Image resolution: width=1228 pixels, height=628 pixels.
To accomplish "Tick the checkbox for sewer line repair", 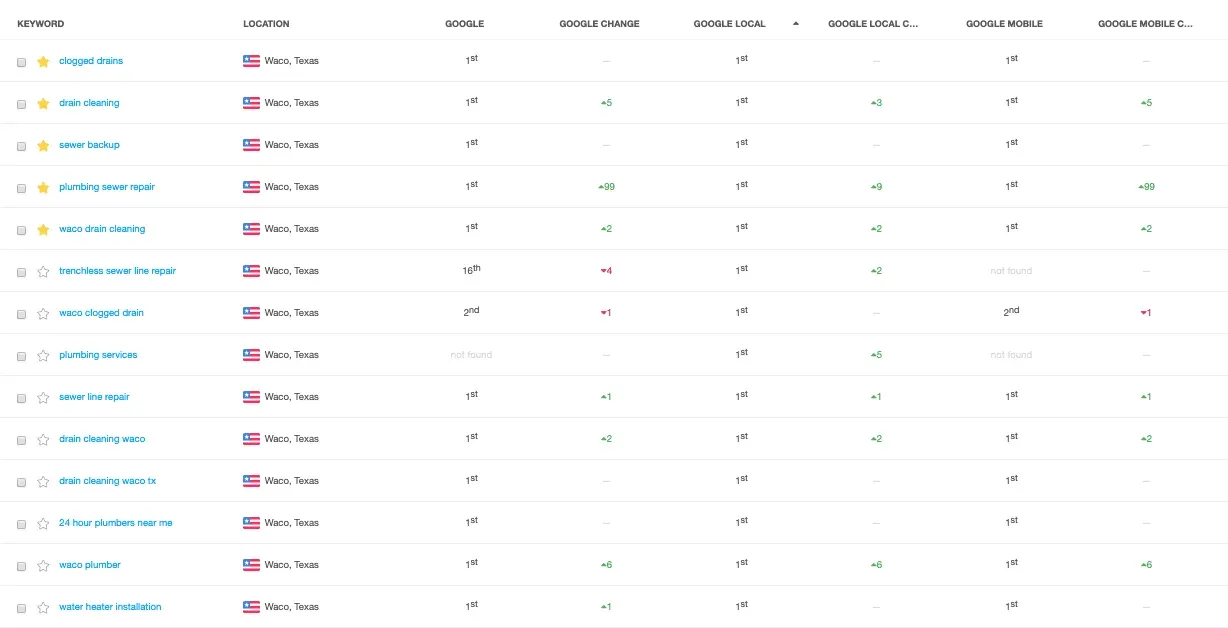I will click(x=22, y=398).
